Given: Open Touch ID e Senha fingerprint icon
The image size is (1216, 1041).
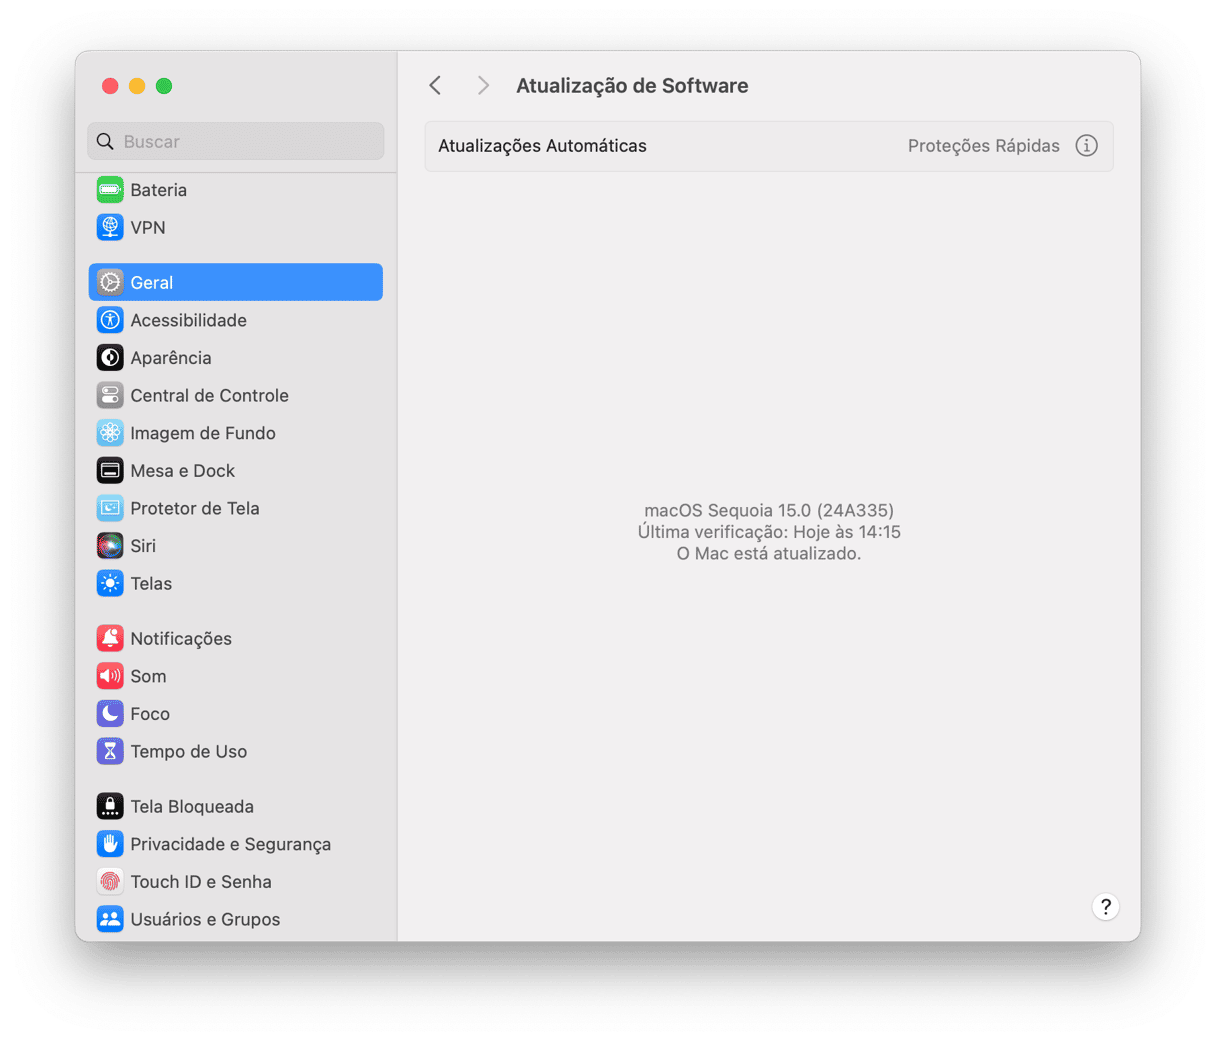Looking at the screenshot, I should pos(110,882).
